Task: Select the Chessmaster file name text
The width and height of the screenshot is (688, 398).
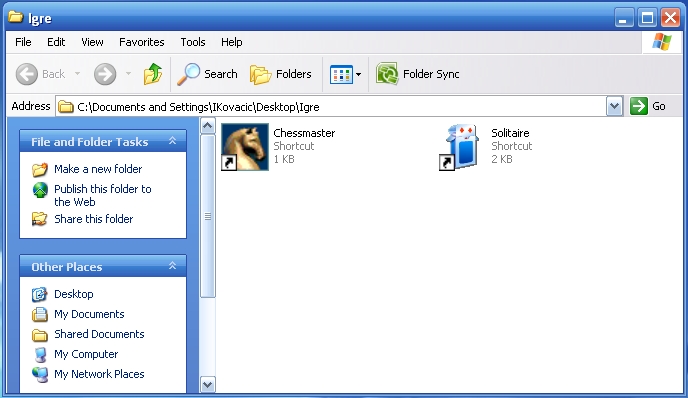Action: (304, 133)
